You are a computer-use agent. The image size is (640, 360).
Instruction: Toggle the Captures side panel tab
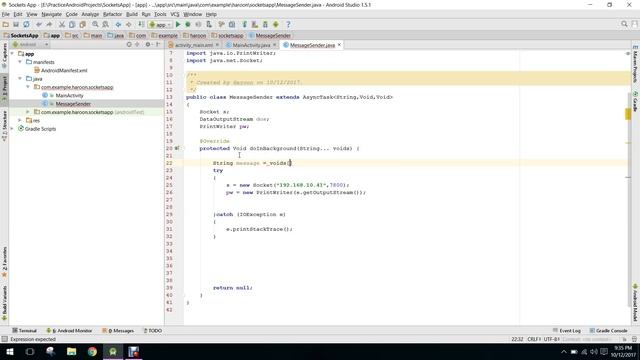click(4, 56)
